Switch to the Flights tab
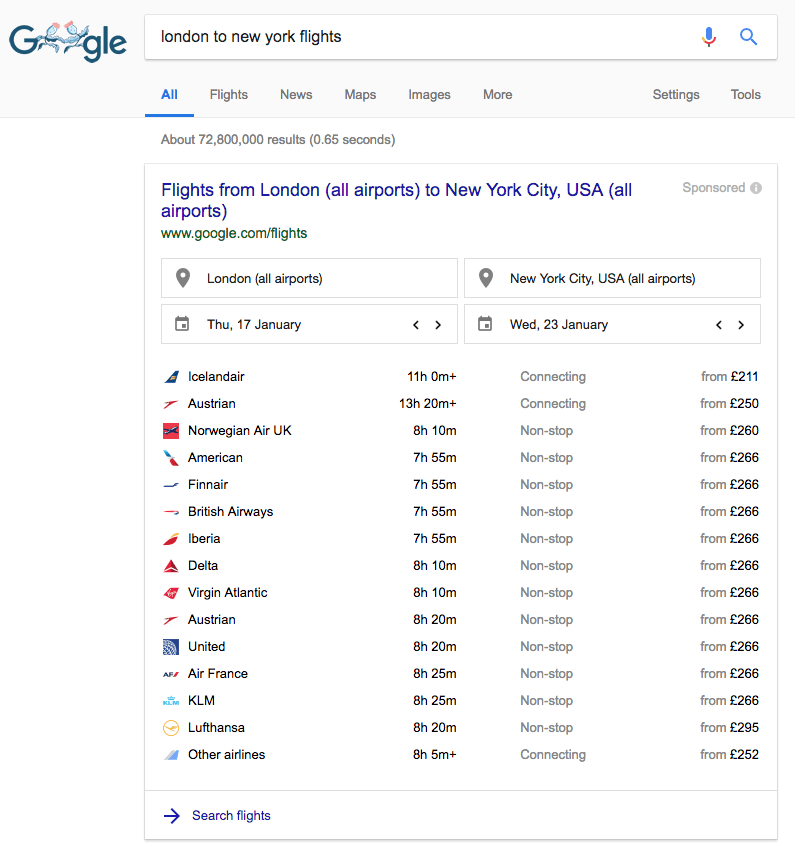This screenshot has height=853, width=795. coord(229,95)
